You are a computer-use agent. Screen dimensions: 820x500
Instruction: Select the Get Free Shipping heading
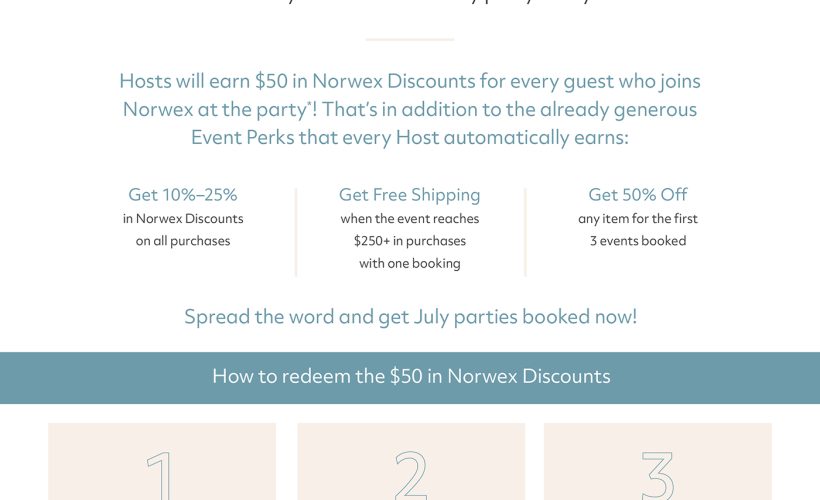coord(409,195)
